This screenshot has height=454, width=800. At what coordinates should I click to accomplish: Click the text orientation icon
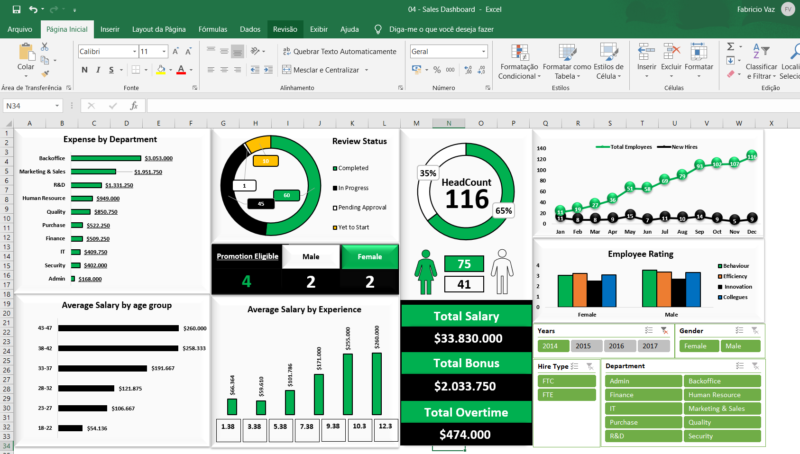tap(255, 51)
